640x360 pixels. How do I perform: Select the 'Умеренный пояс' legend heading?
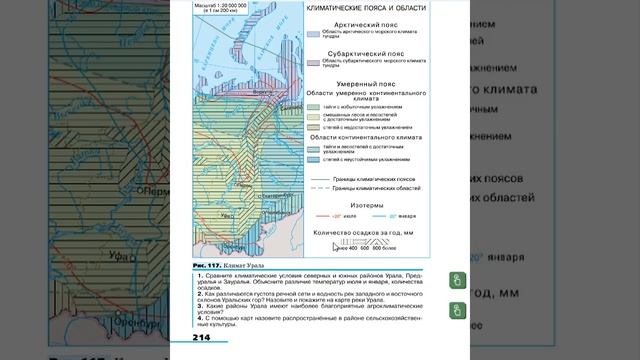click(x=366, y=84)
